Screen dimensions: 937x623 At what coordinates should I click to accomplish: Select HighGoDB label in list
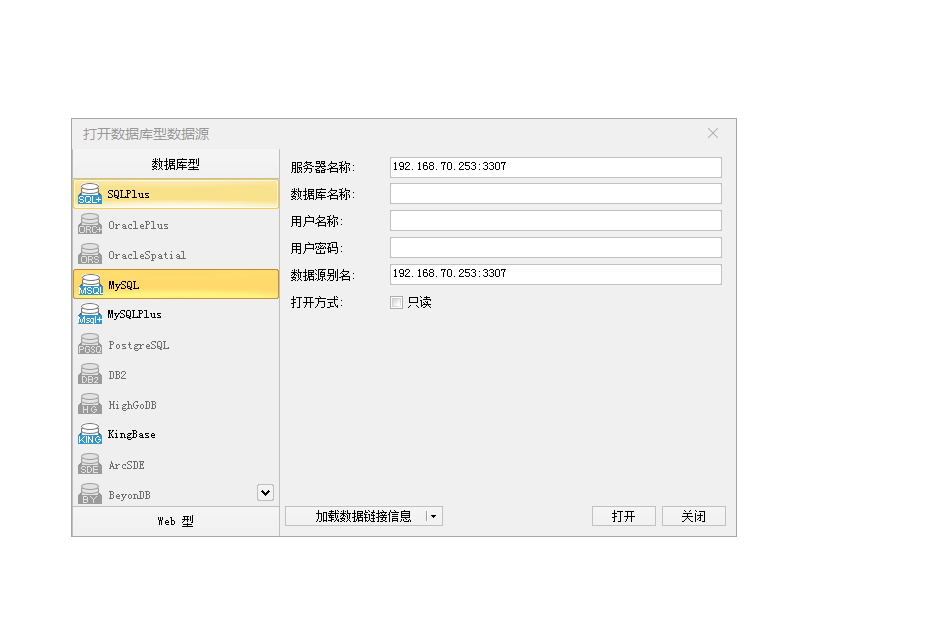tap(132, 405)
